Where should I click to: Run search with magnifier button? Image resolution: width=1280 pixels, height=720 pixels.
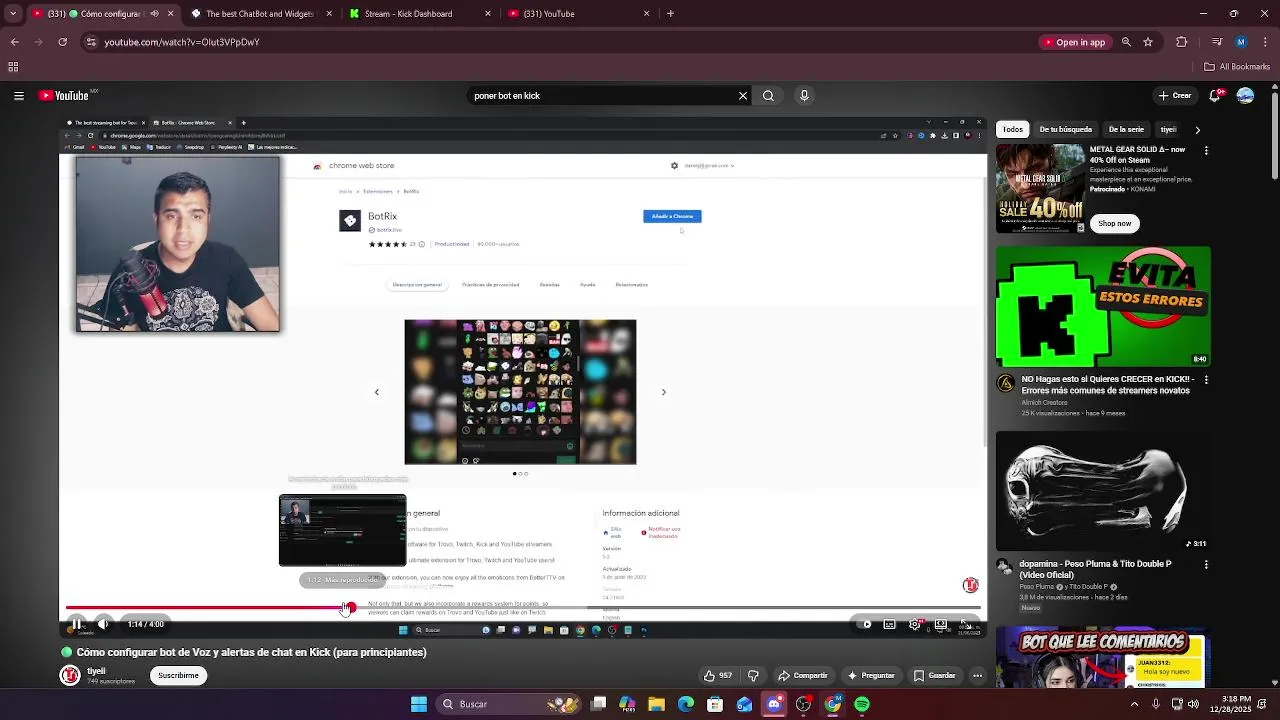[768, 96]
